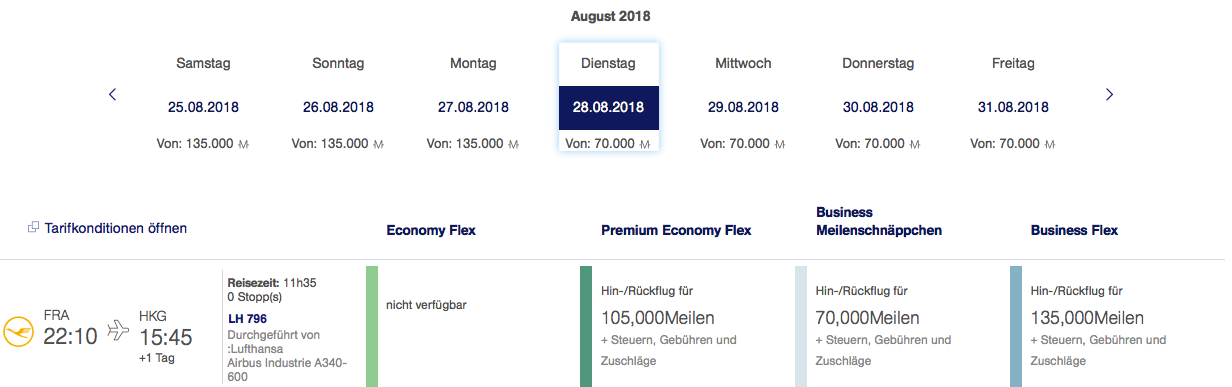Click the popup icon beside Tarifkonditionen öffnen
This screenshot has width=1232, height=387.
33,228
